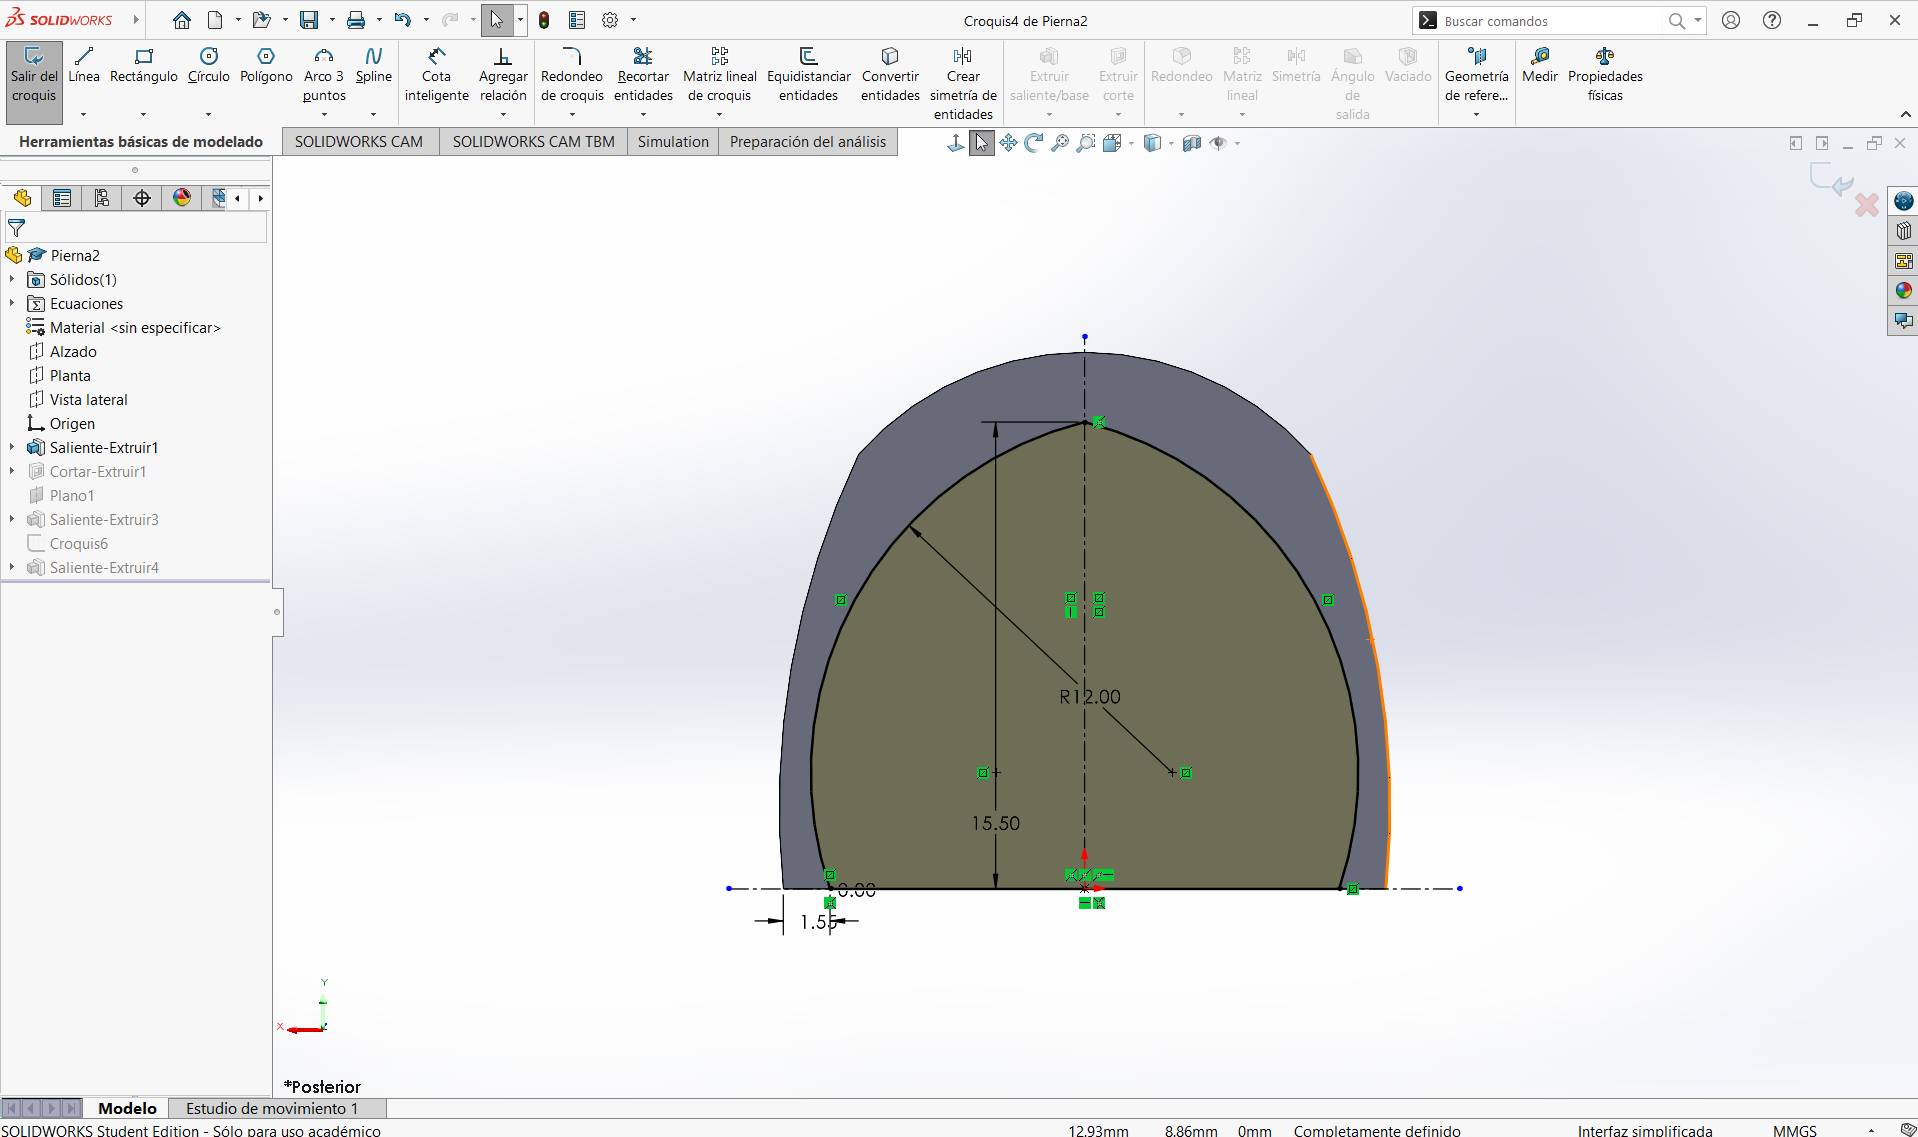Open the Medir measurement tool
Screen dimensions: 1918x1137
coord(1539,65)
